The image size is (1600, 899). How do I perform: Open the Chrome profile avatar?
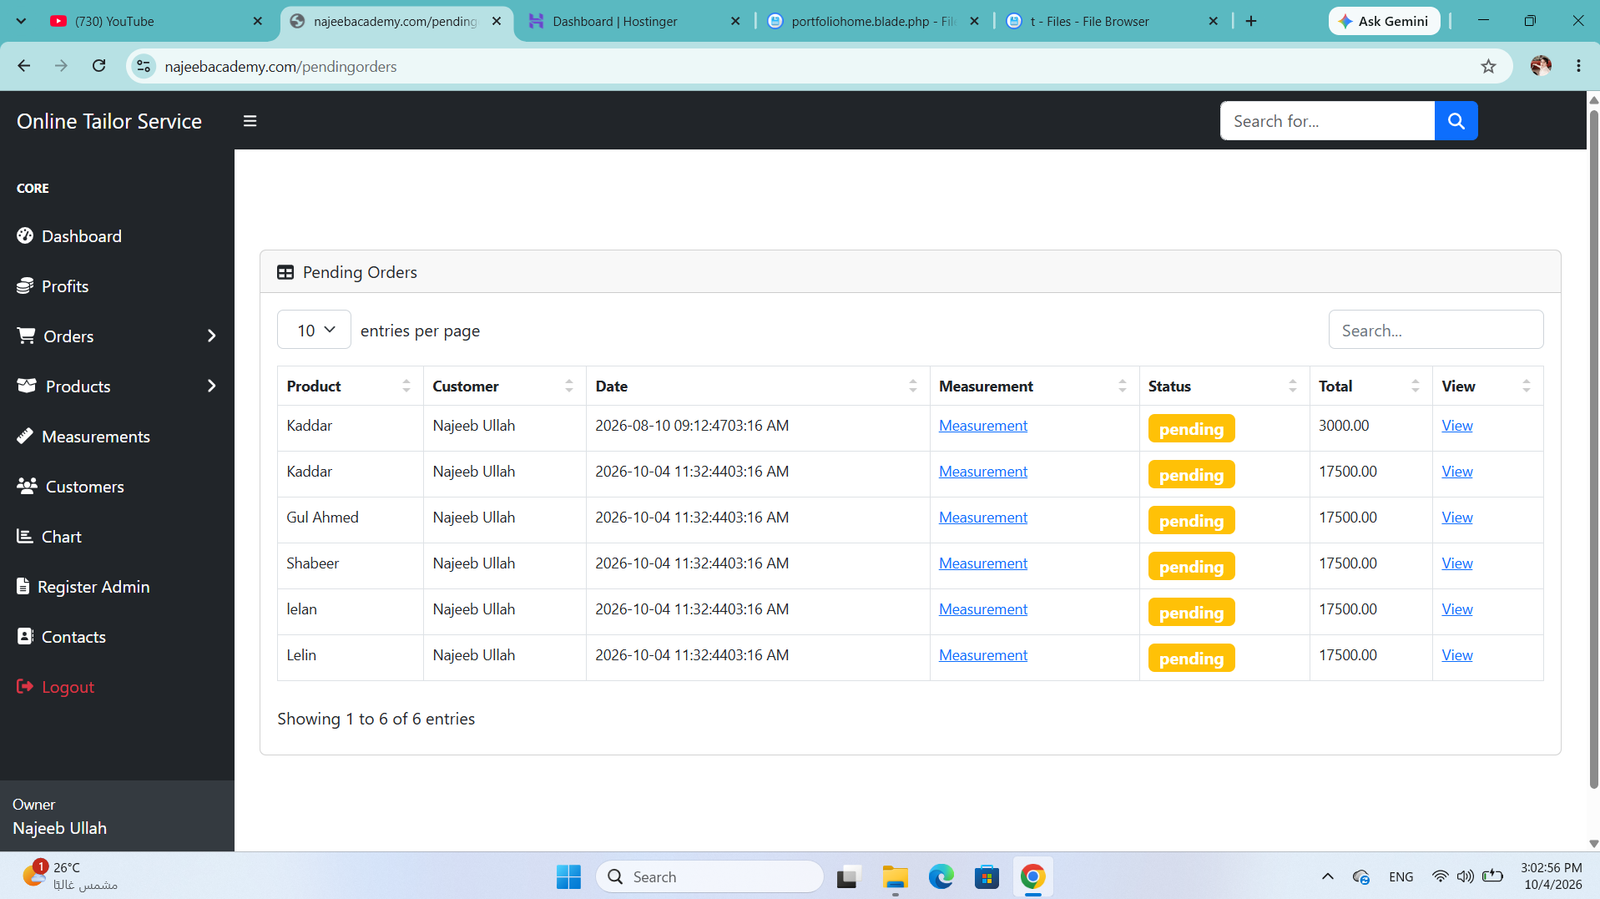coord(1541,66)
